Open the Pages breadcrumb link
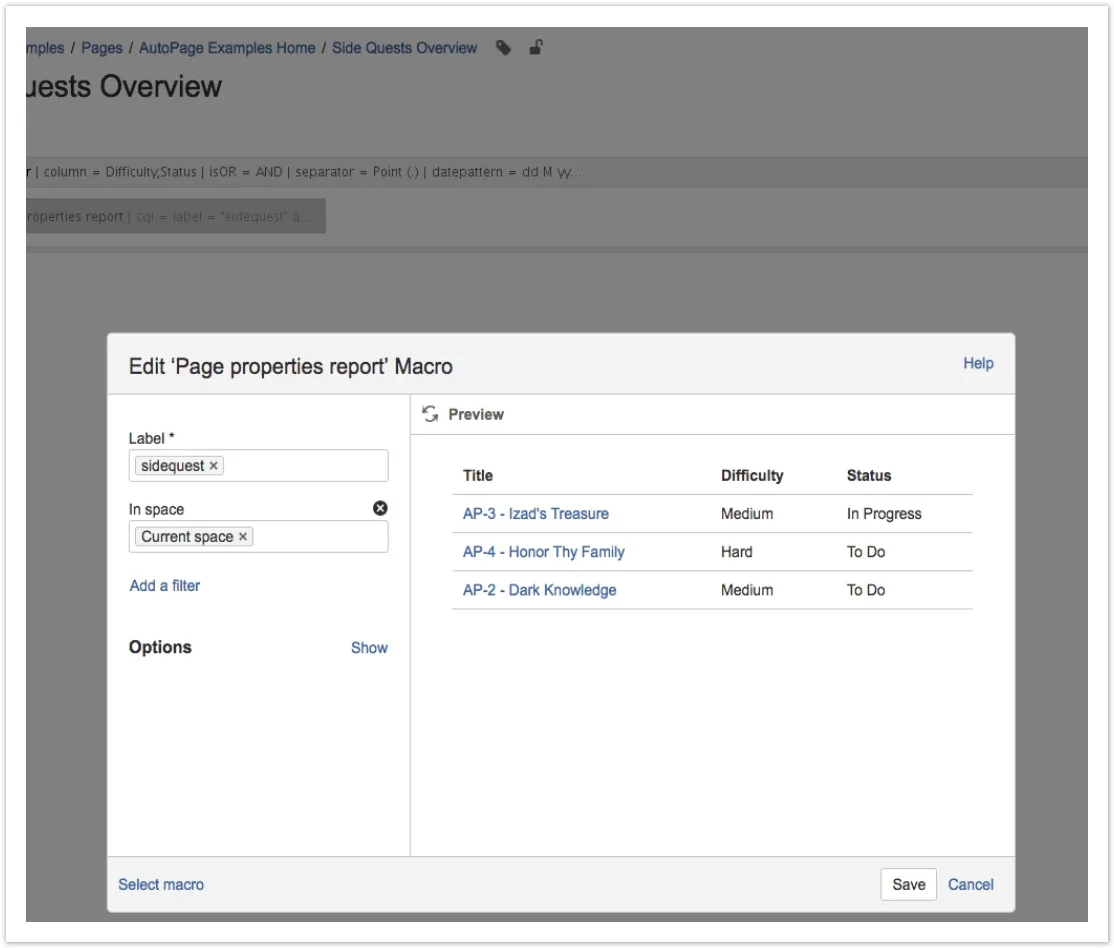This screenshot has height=948, width=1114. (x=102, y=48)
